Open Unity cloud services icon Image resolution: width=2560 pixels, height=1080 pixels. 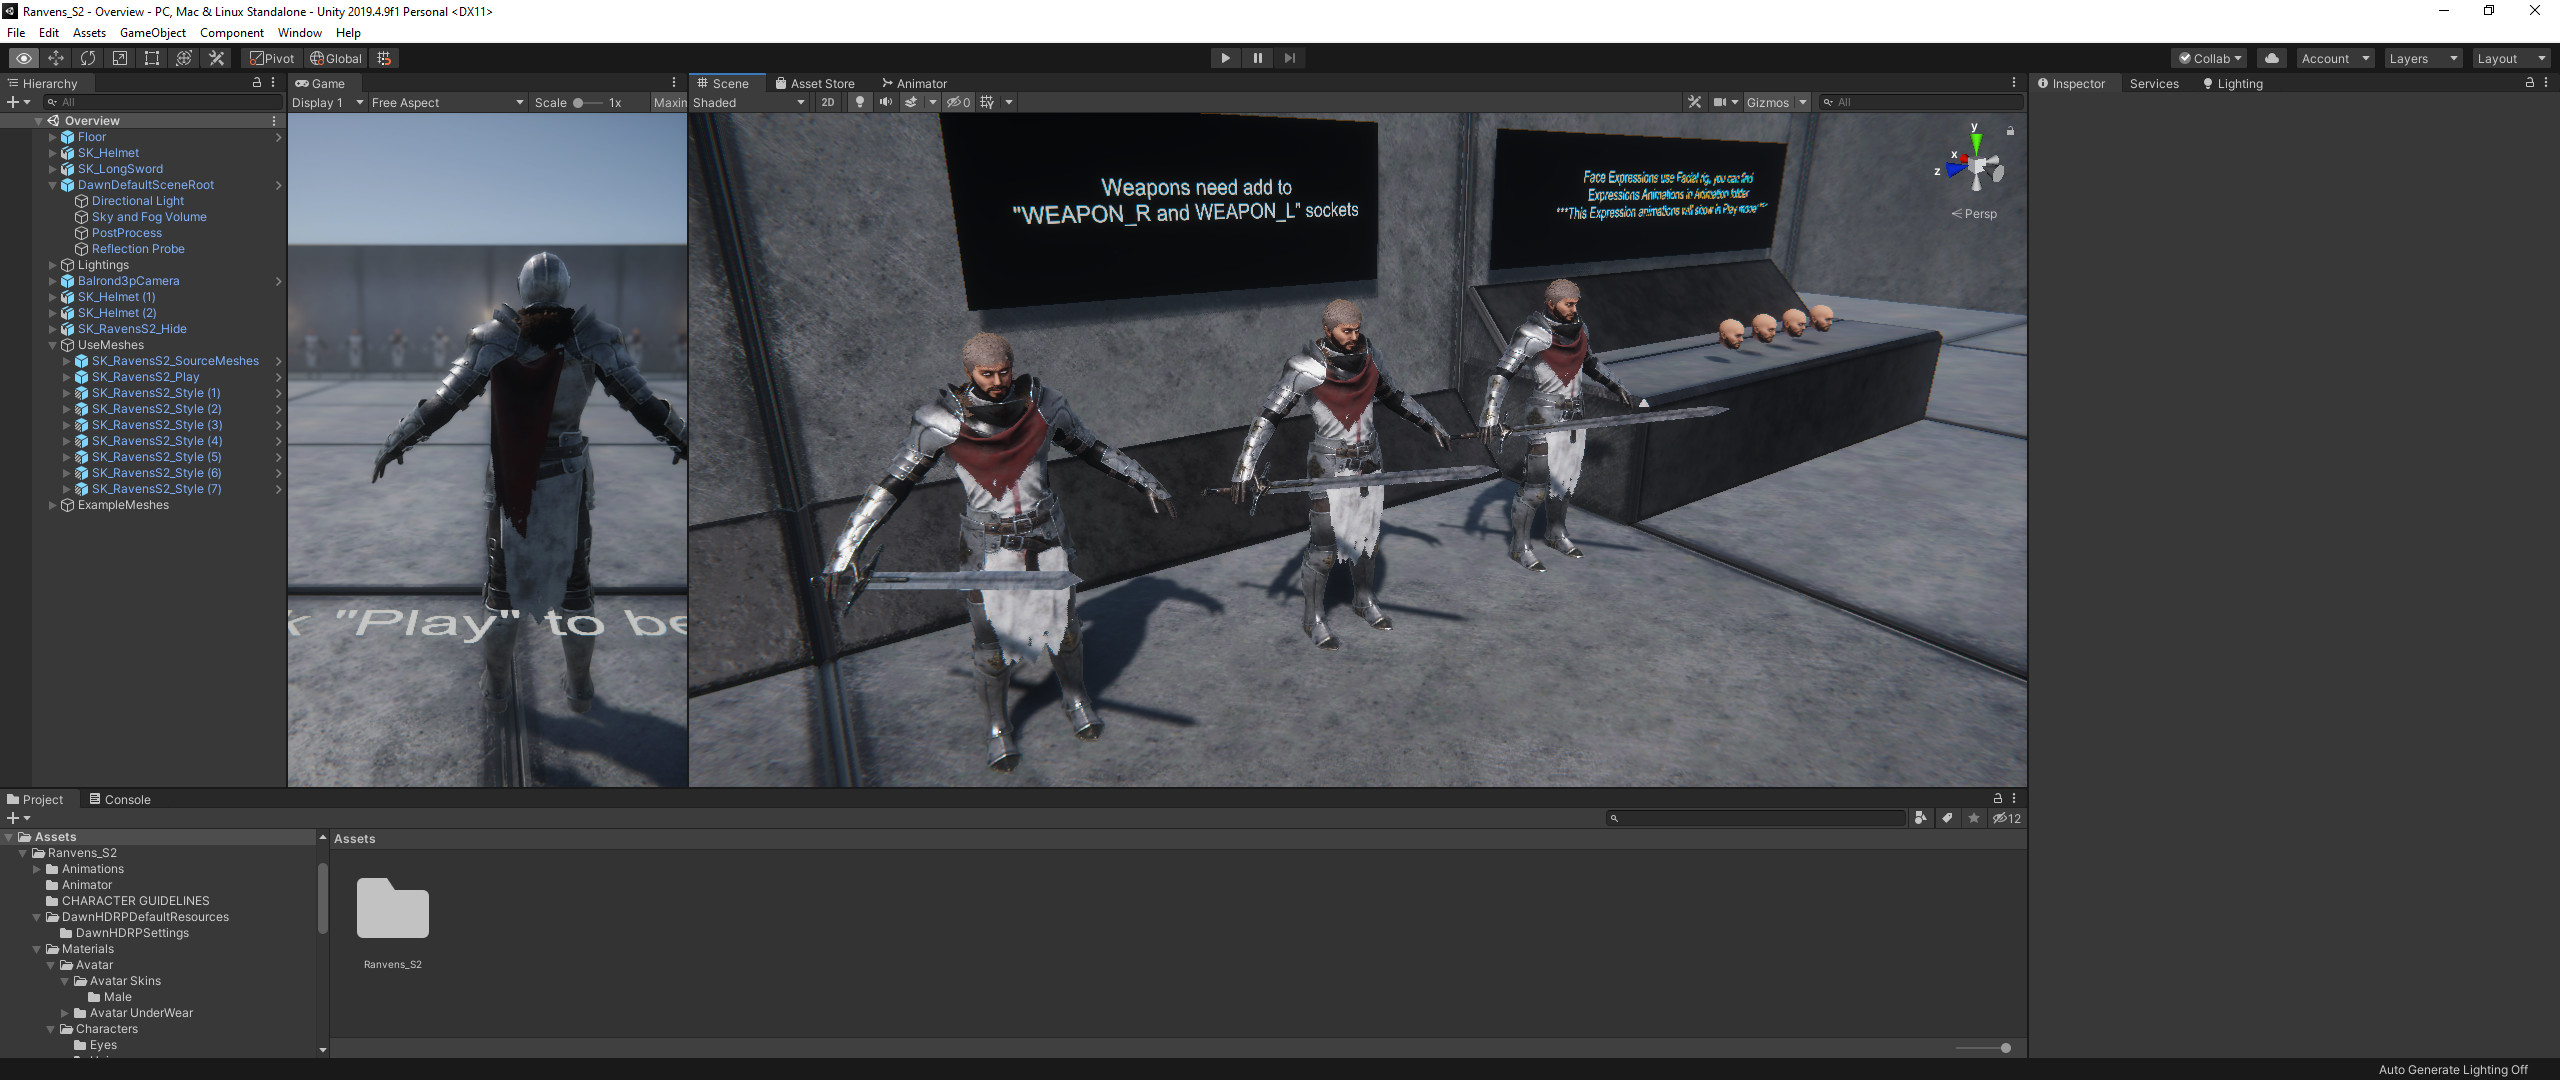pos(2272,58)
